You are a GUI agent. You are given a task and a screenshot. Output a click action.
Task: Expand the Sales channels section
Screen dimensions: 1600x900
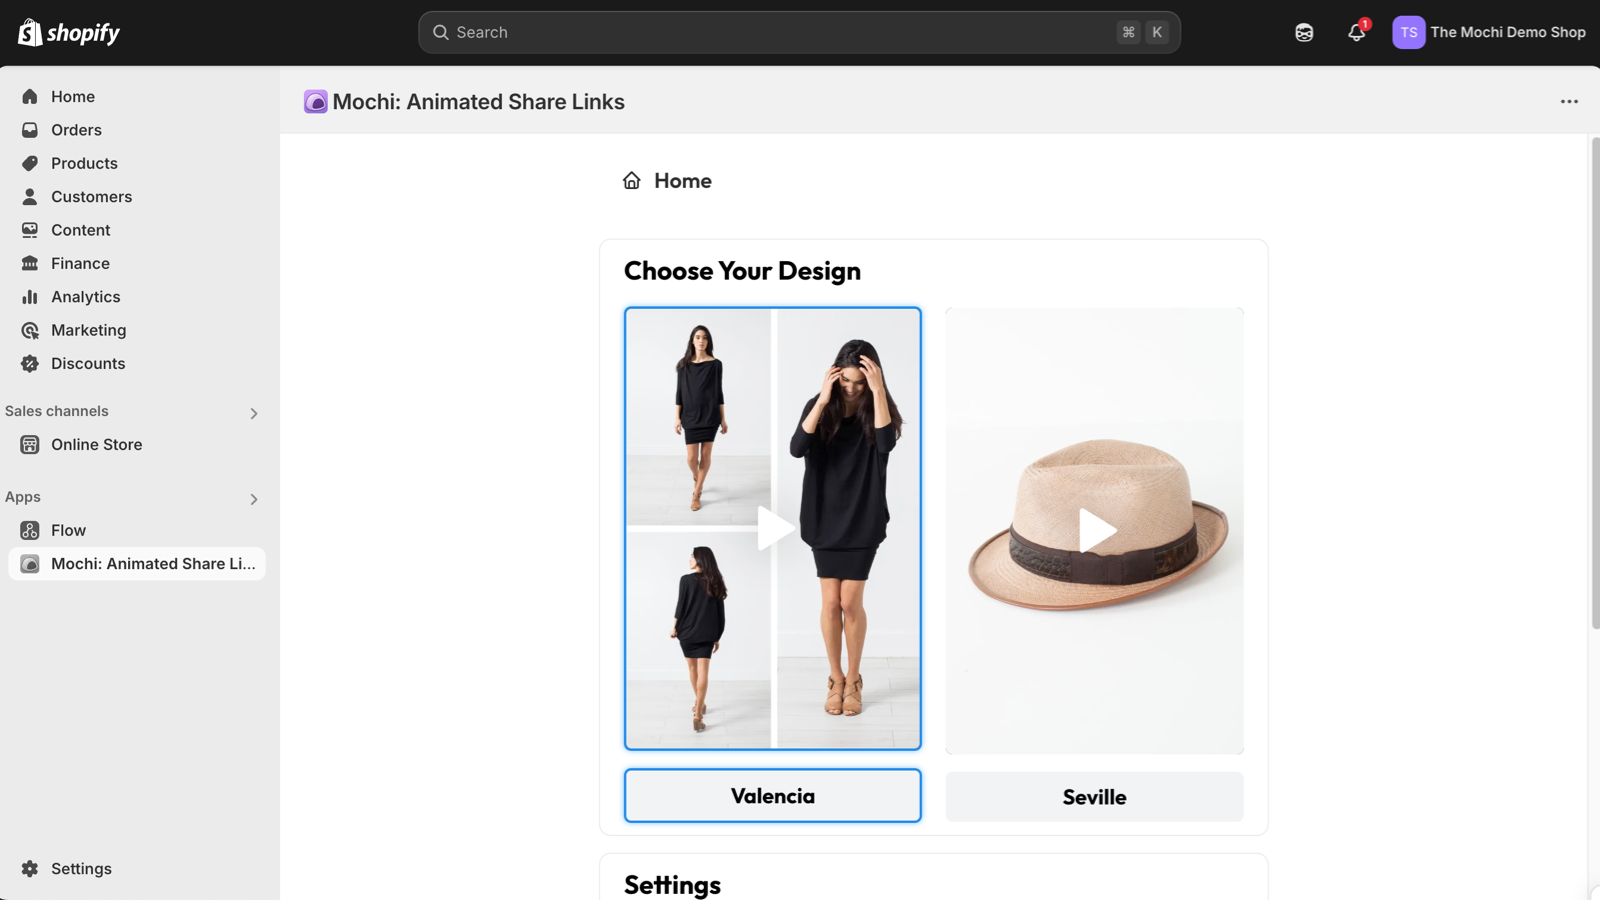(x=254, y=413)
